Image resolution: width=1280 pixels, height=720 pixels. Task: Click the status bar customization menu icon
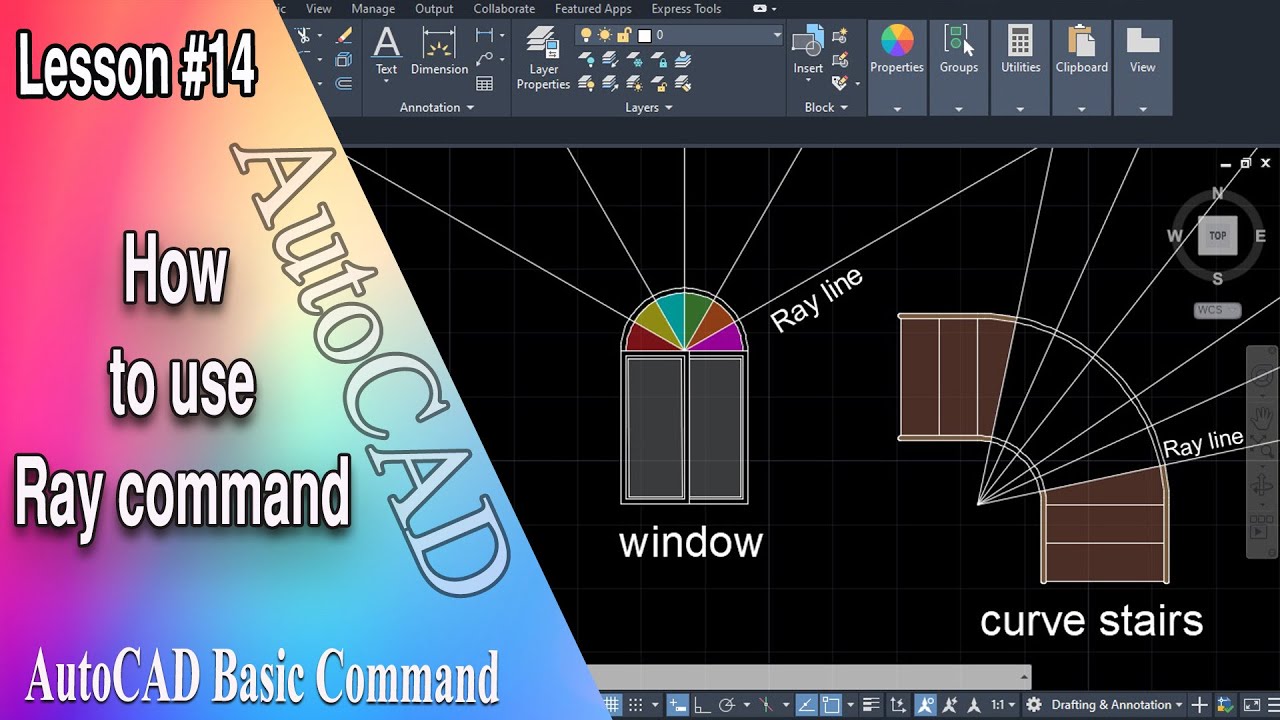click(1273, 705)
